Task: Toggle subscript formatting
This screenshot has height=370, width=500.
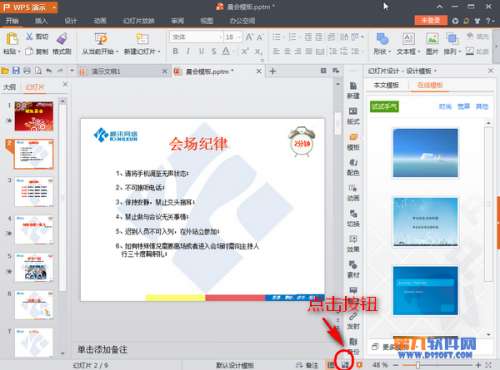Action: 258,51
